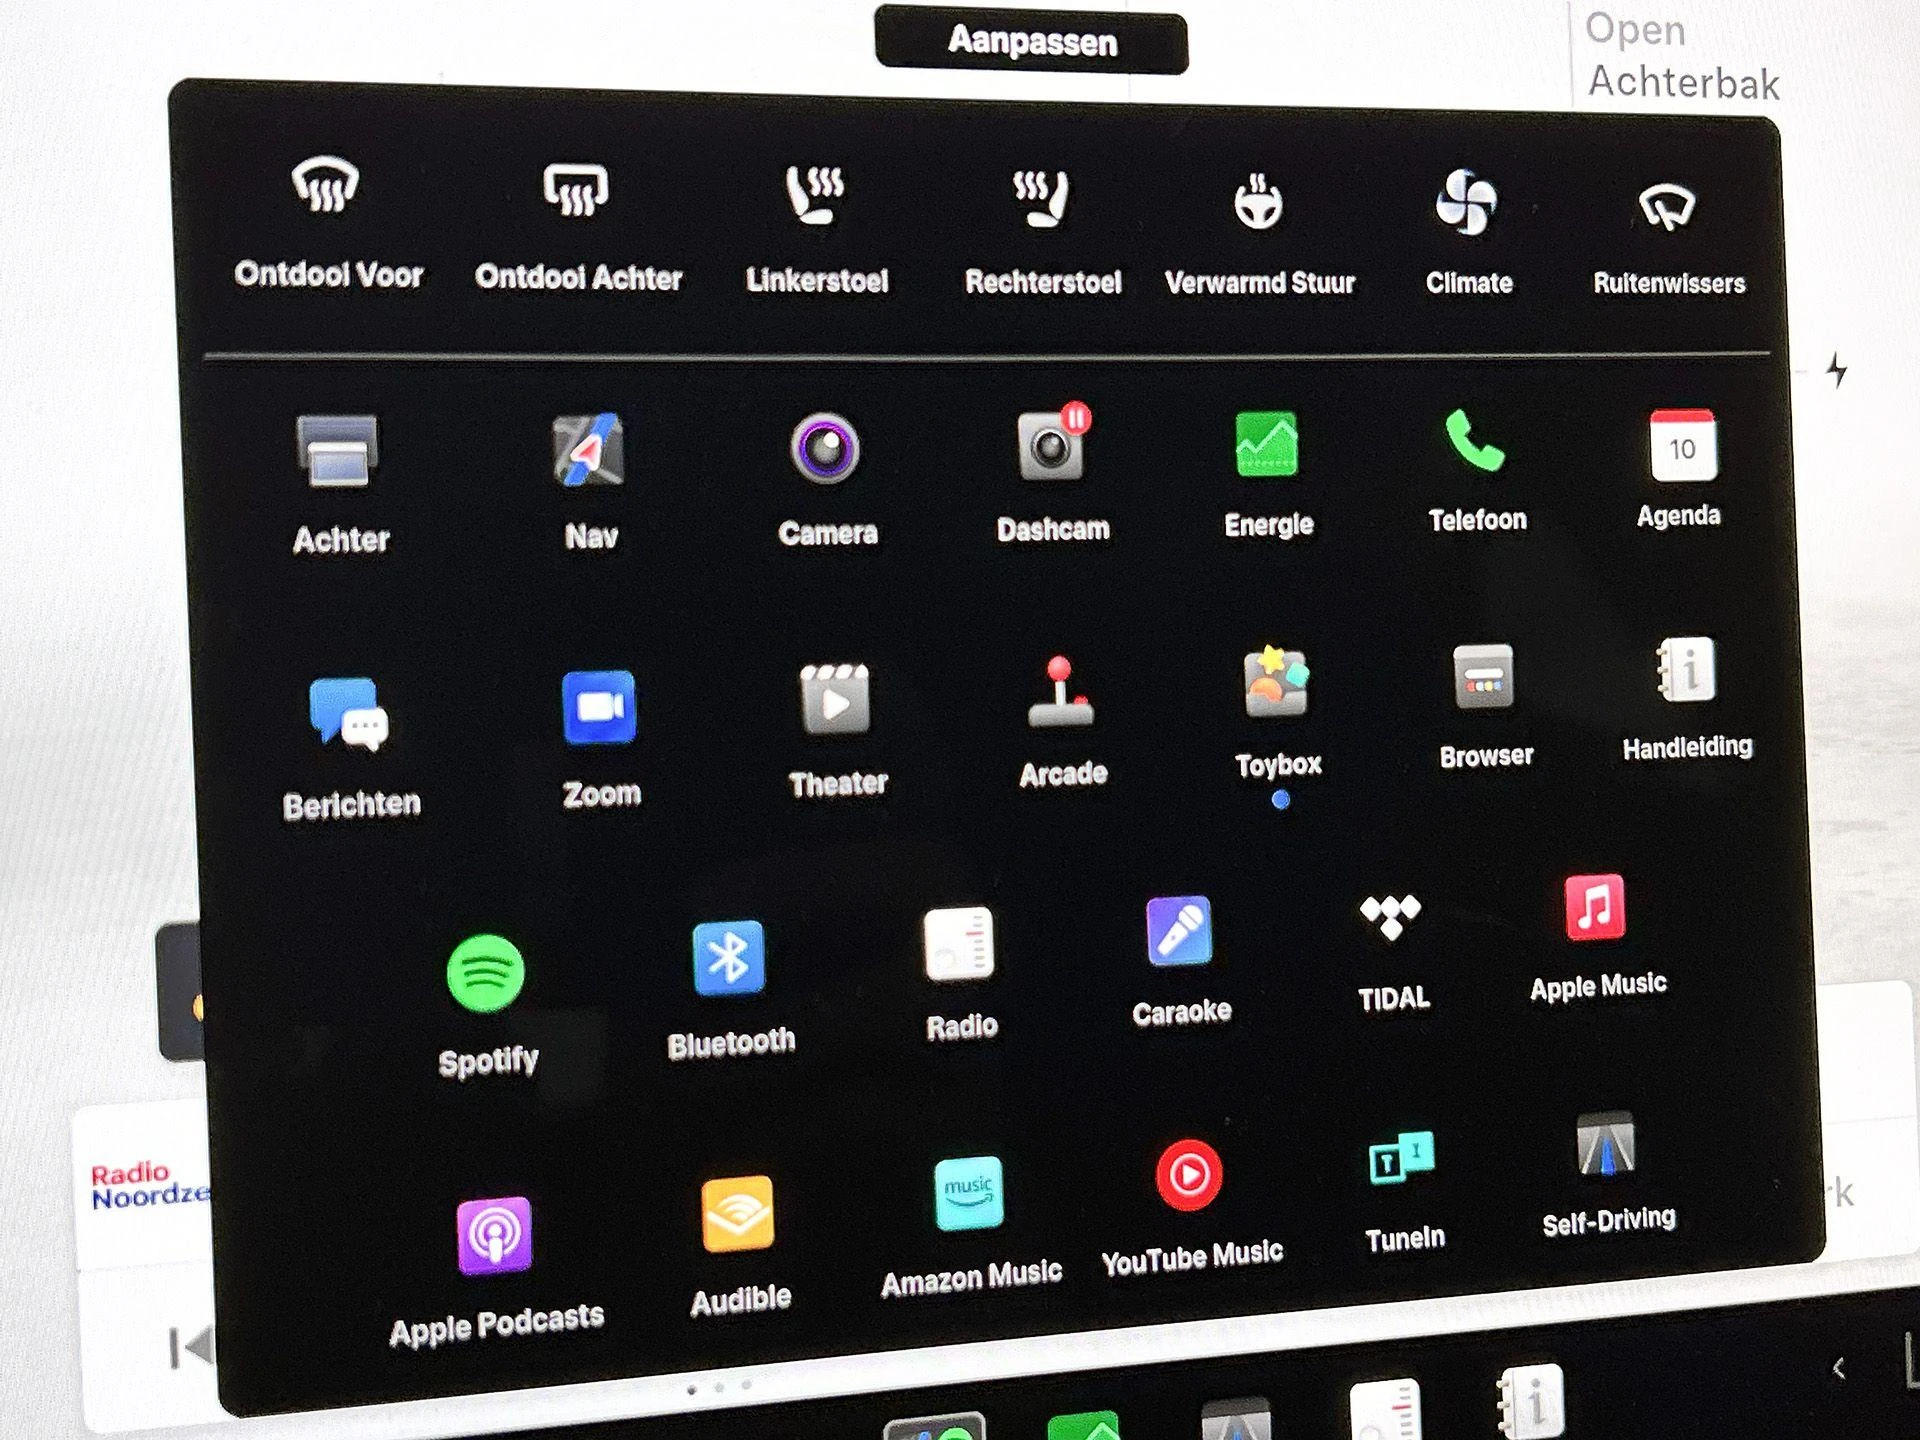Open Radio icon in bottom dock
1920x1440 pixels.
1385,1409
